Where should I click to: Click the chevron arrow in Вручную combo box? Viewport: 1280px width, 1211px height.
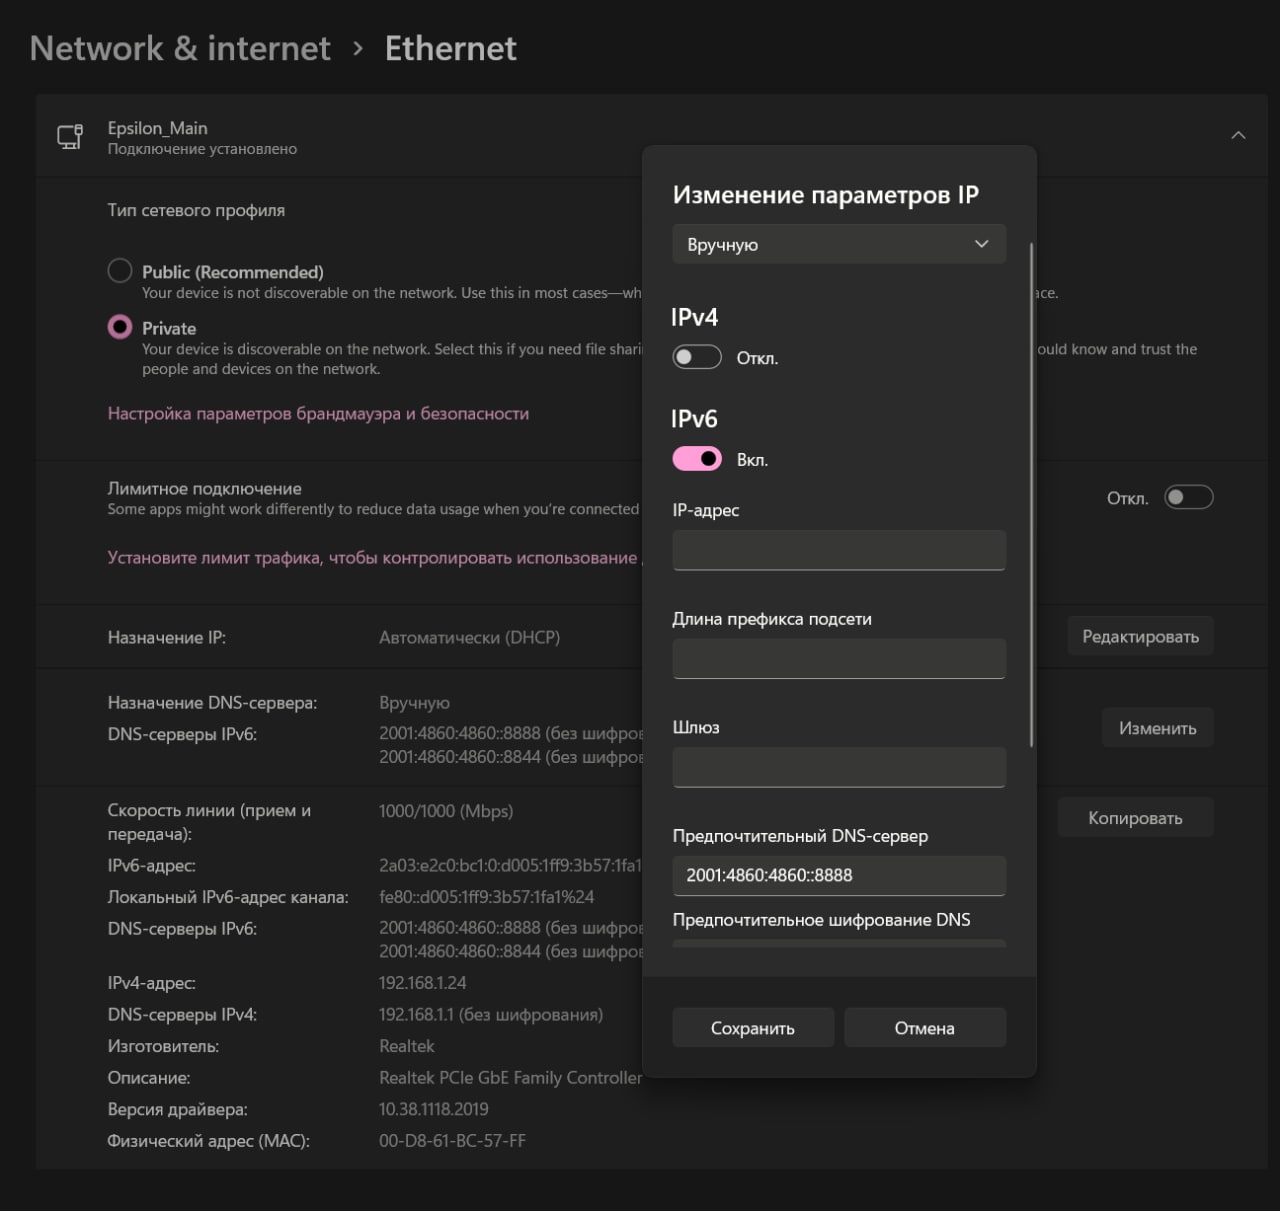click(x=982, y=244)
